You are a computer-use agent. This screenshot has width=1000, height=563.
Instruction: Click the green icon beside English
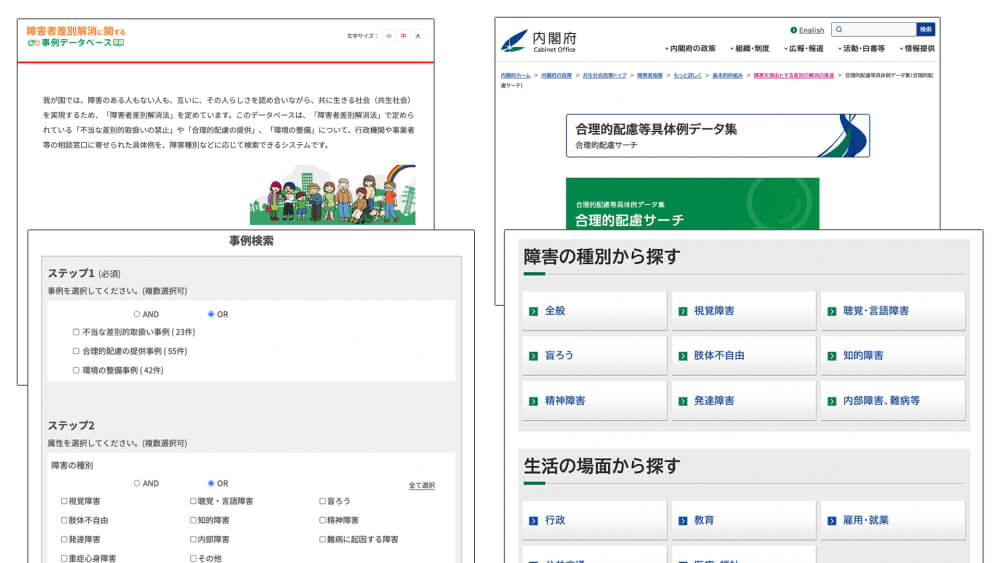point(793,30)
